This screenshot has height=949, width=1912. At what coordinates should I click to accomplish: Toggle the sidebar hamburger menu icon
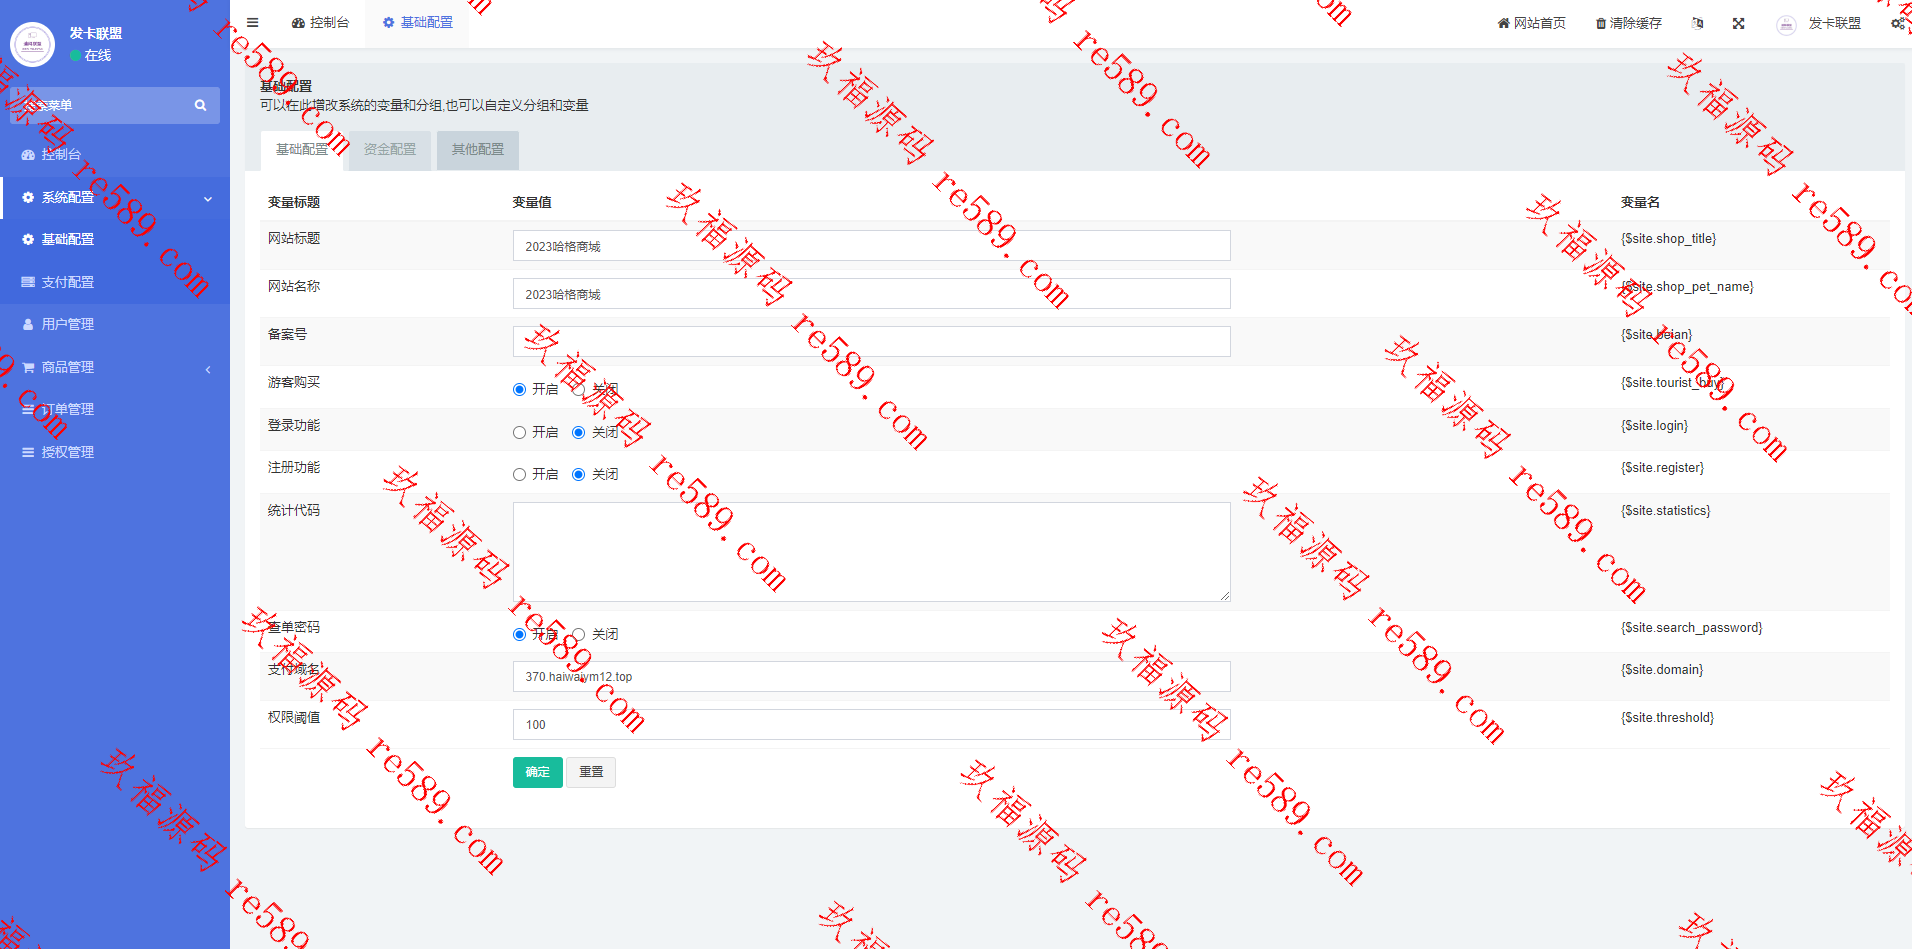[253, 22]
